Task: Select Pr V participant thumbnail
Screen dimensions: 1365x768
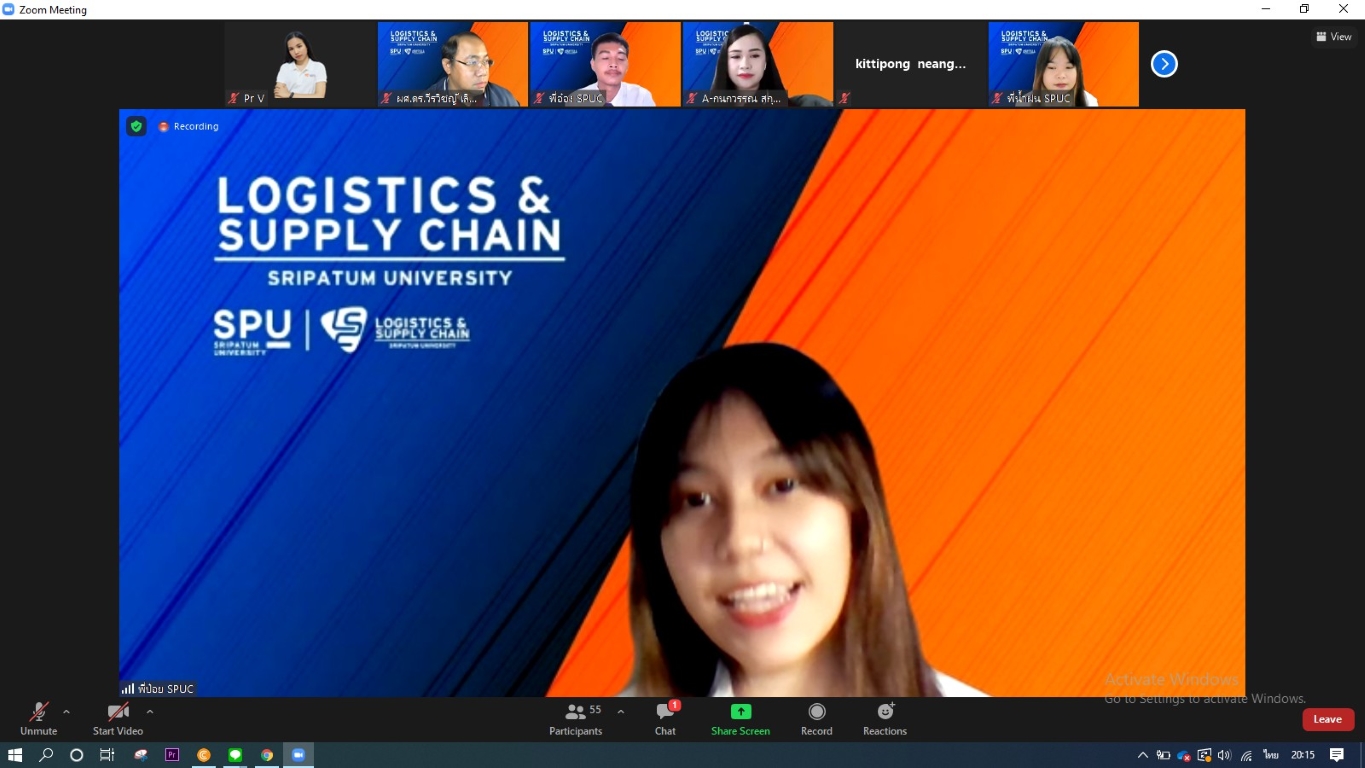Action: (x=300, y=64)
